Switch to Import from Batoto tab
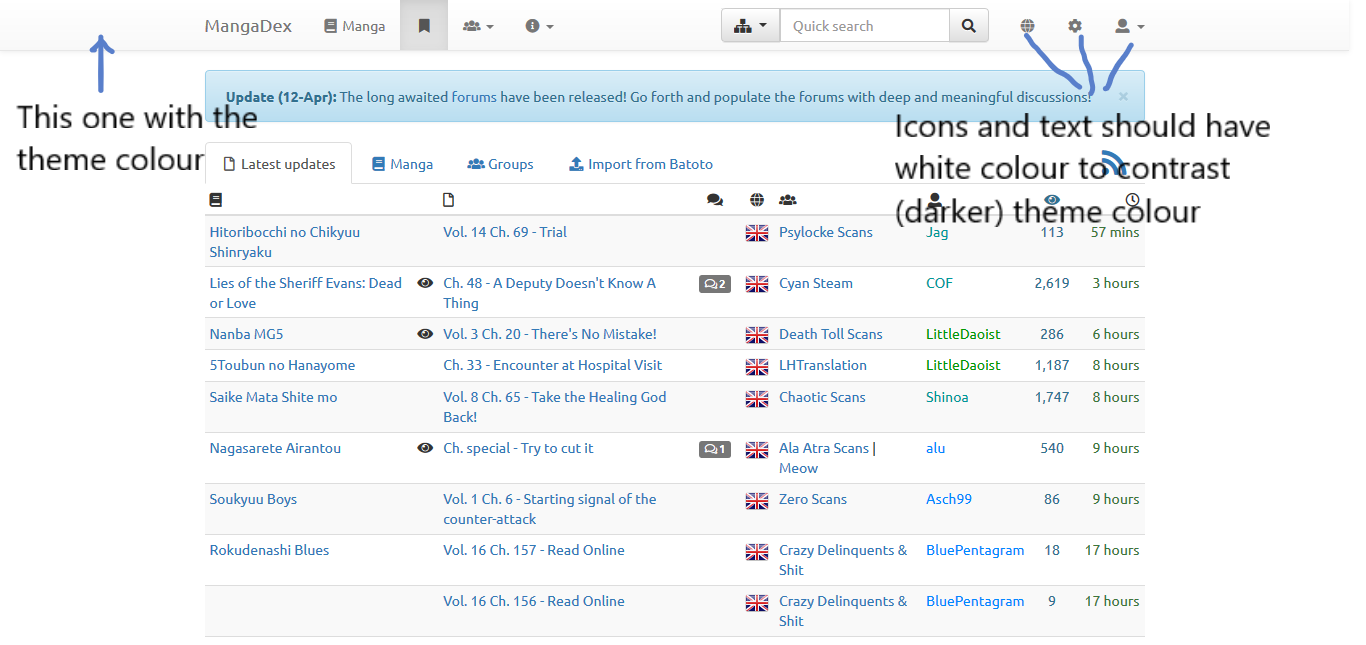 coord(640,164)
